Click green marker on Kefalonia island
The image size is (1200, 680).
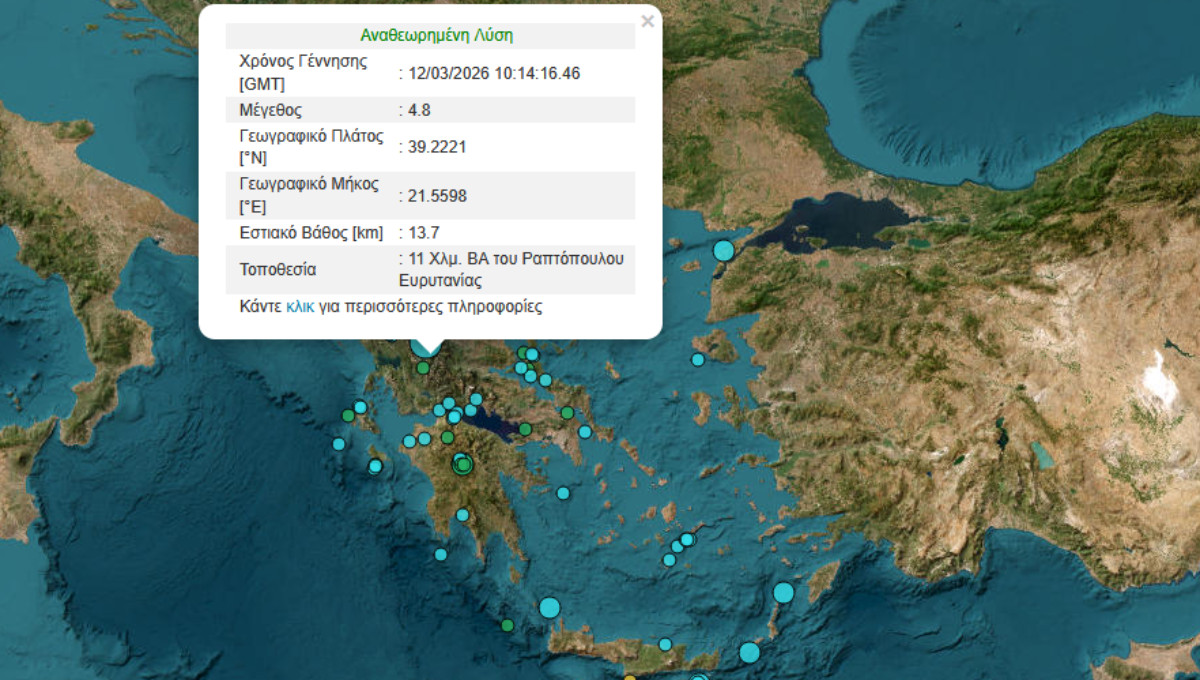click(x=348, y=415)
